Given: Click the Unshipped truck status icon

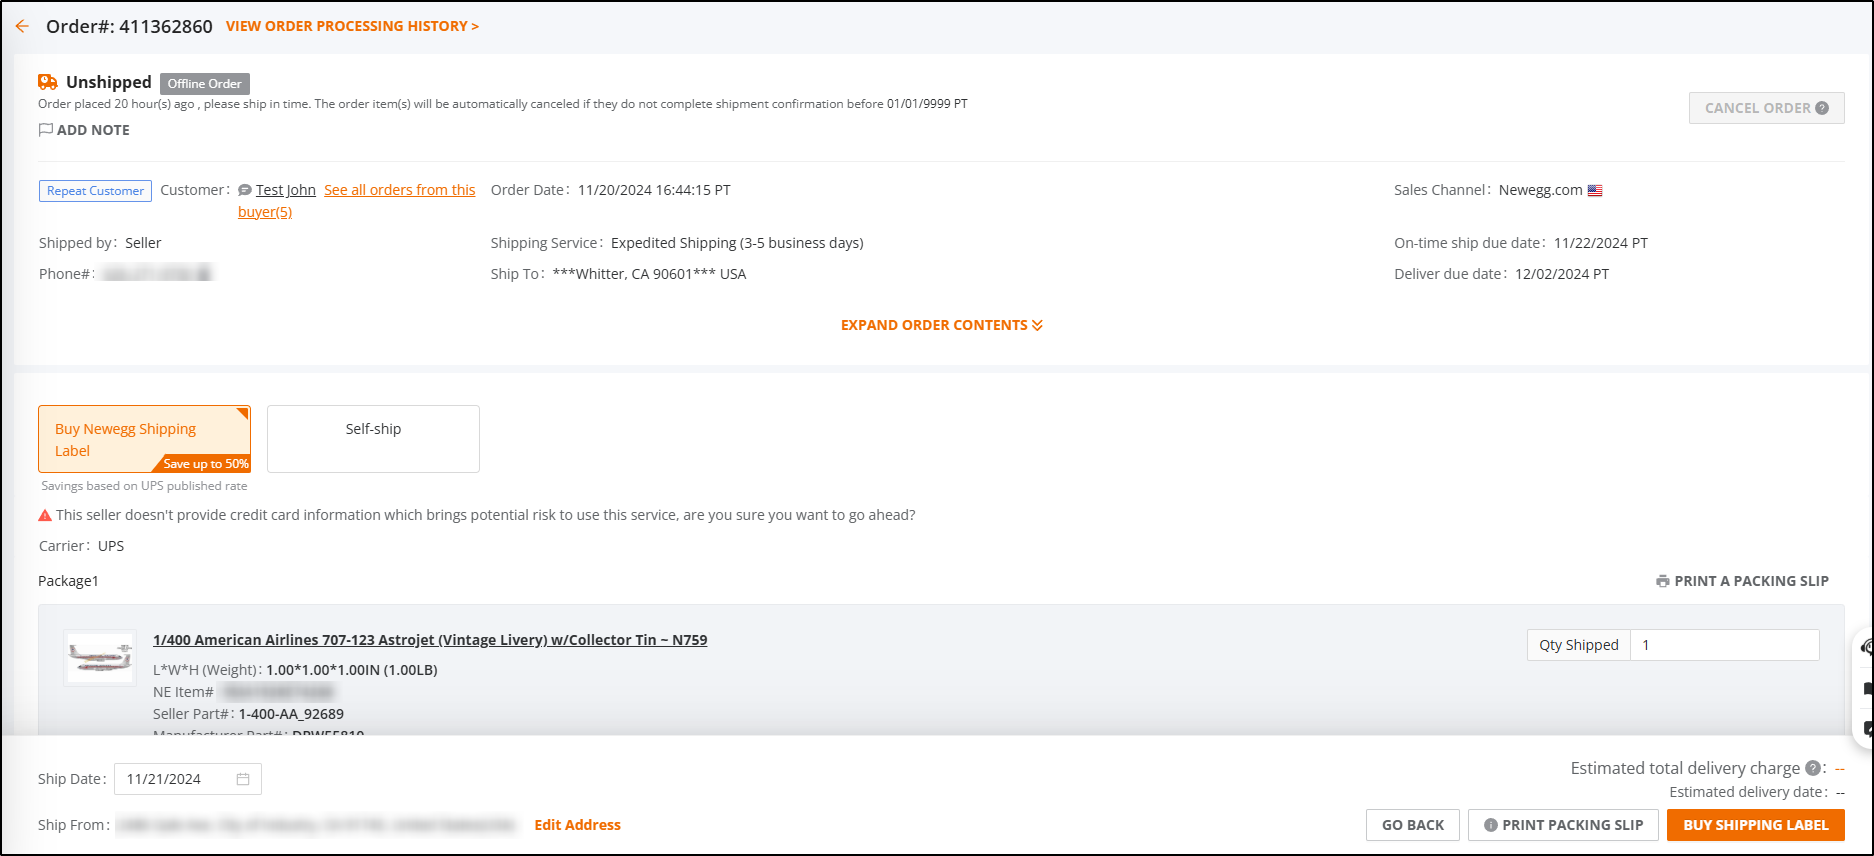Looking at the screenshot, I should pyautogui.click(x=48, y=82).
